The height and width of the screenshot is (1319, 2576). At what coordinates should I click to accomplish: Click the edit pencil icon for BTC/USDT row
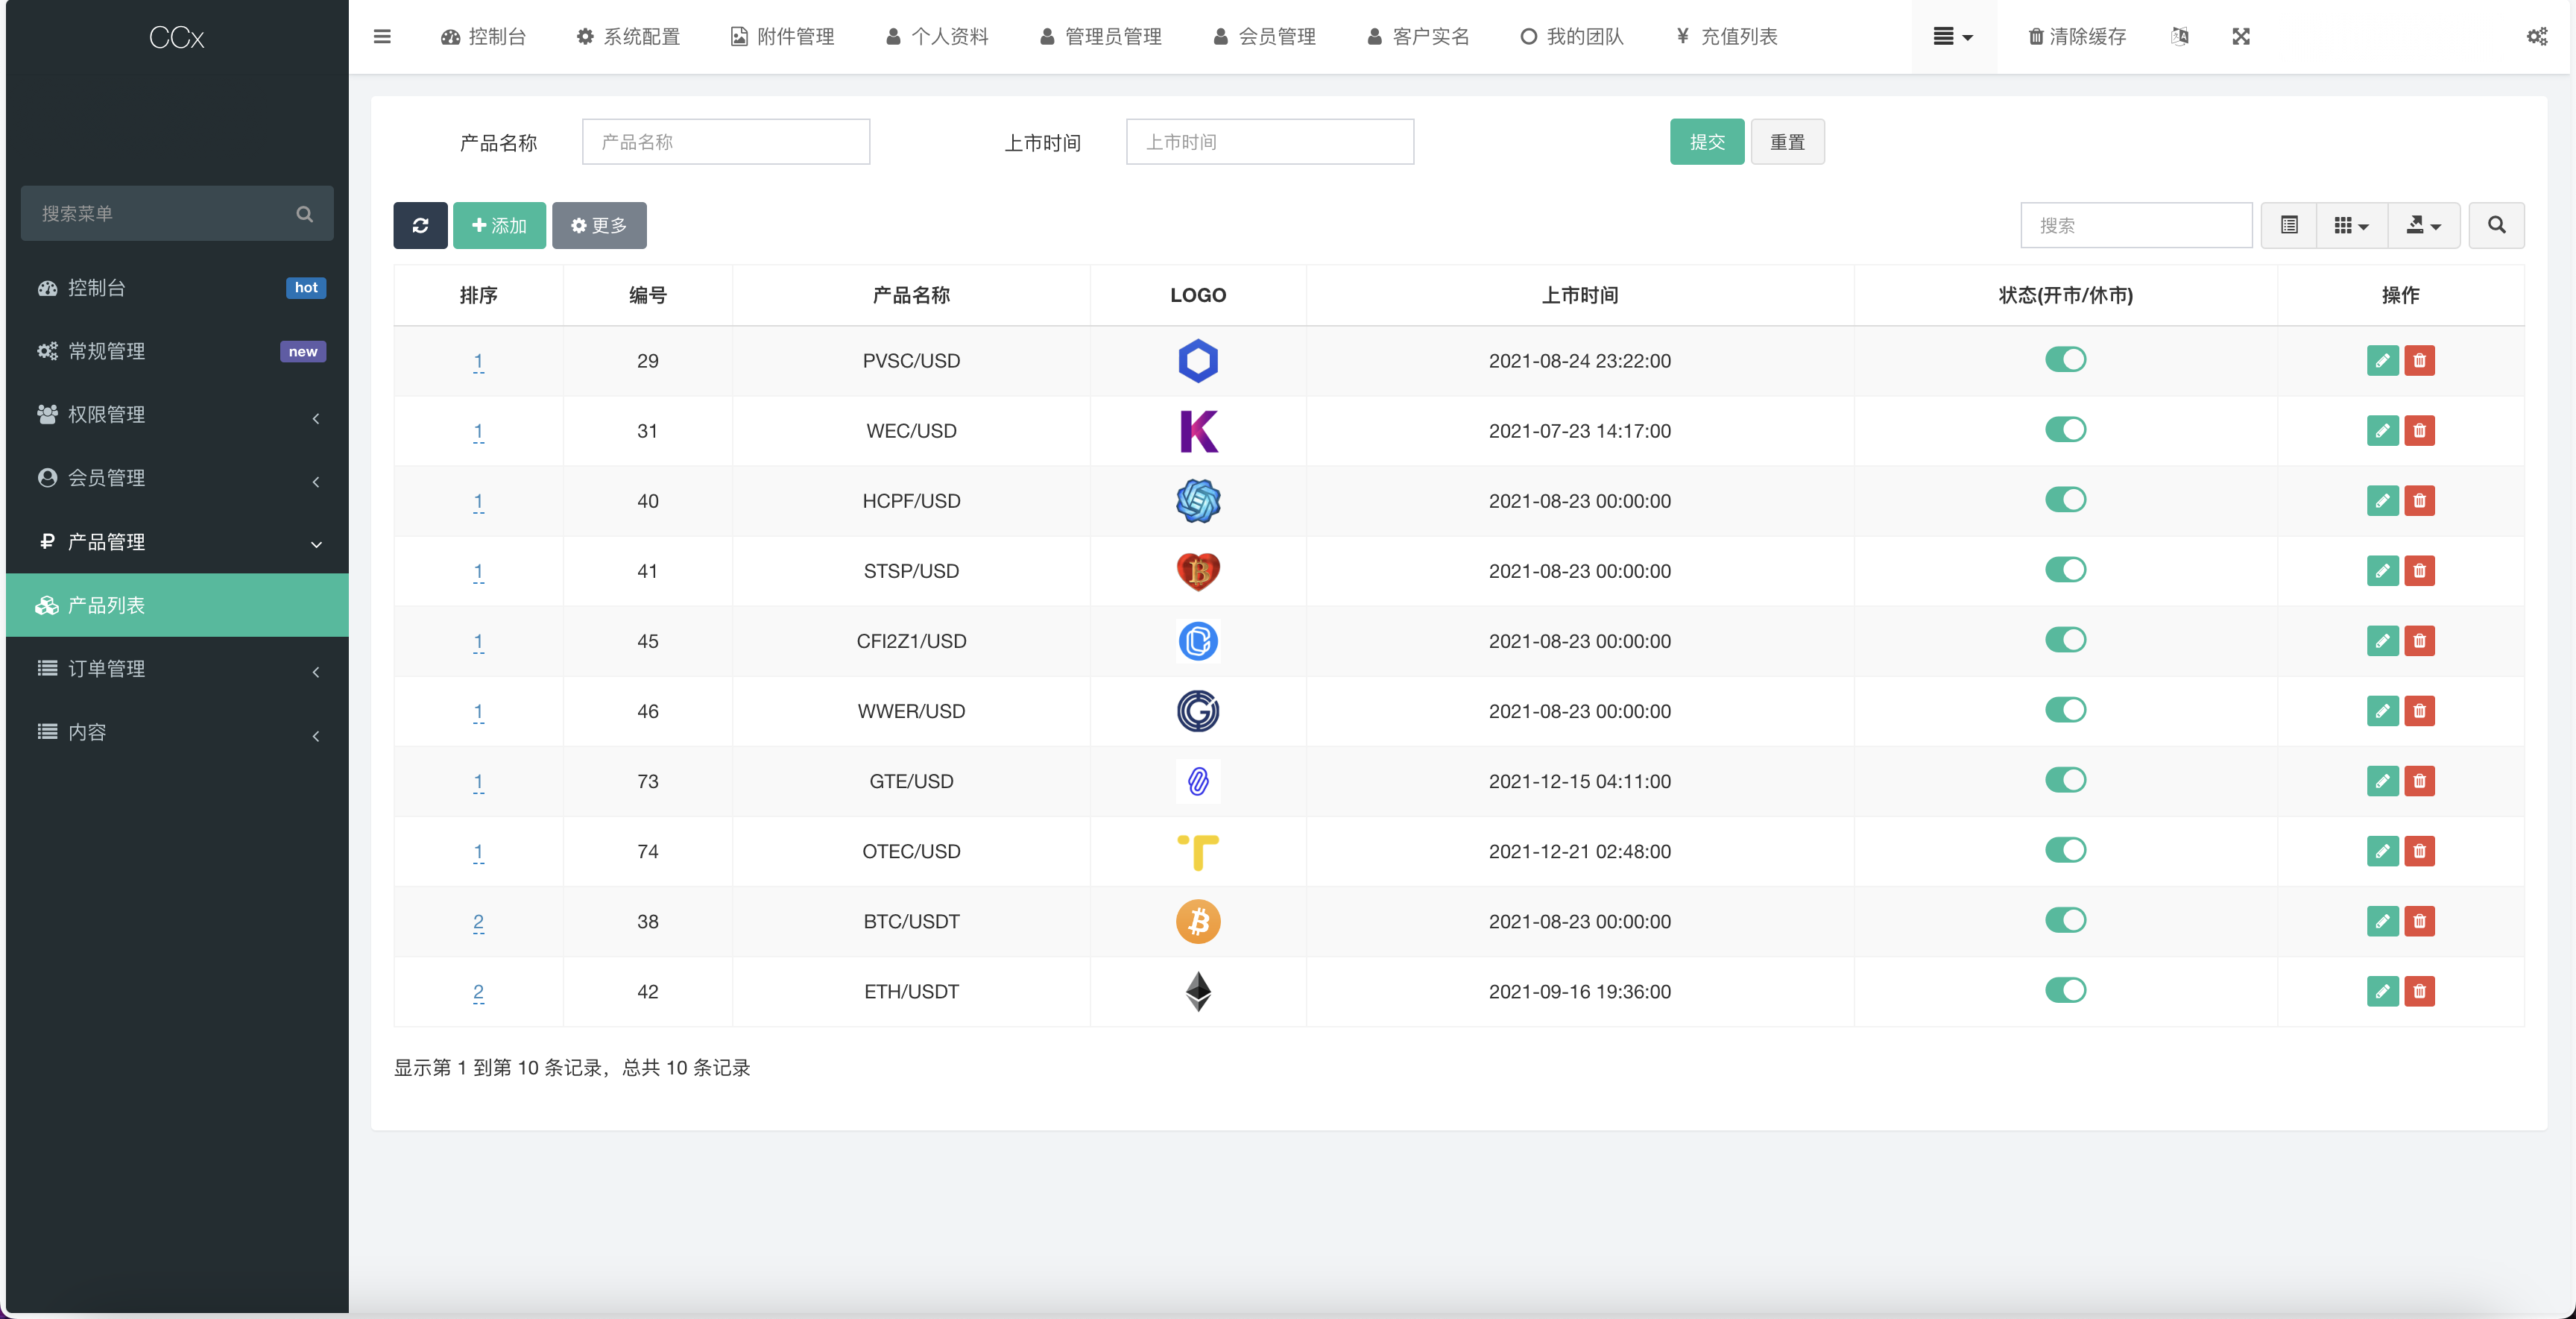pyautogui.click(x=2382, y=922)
